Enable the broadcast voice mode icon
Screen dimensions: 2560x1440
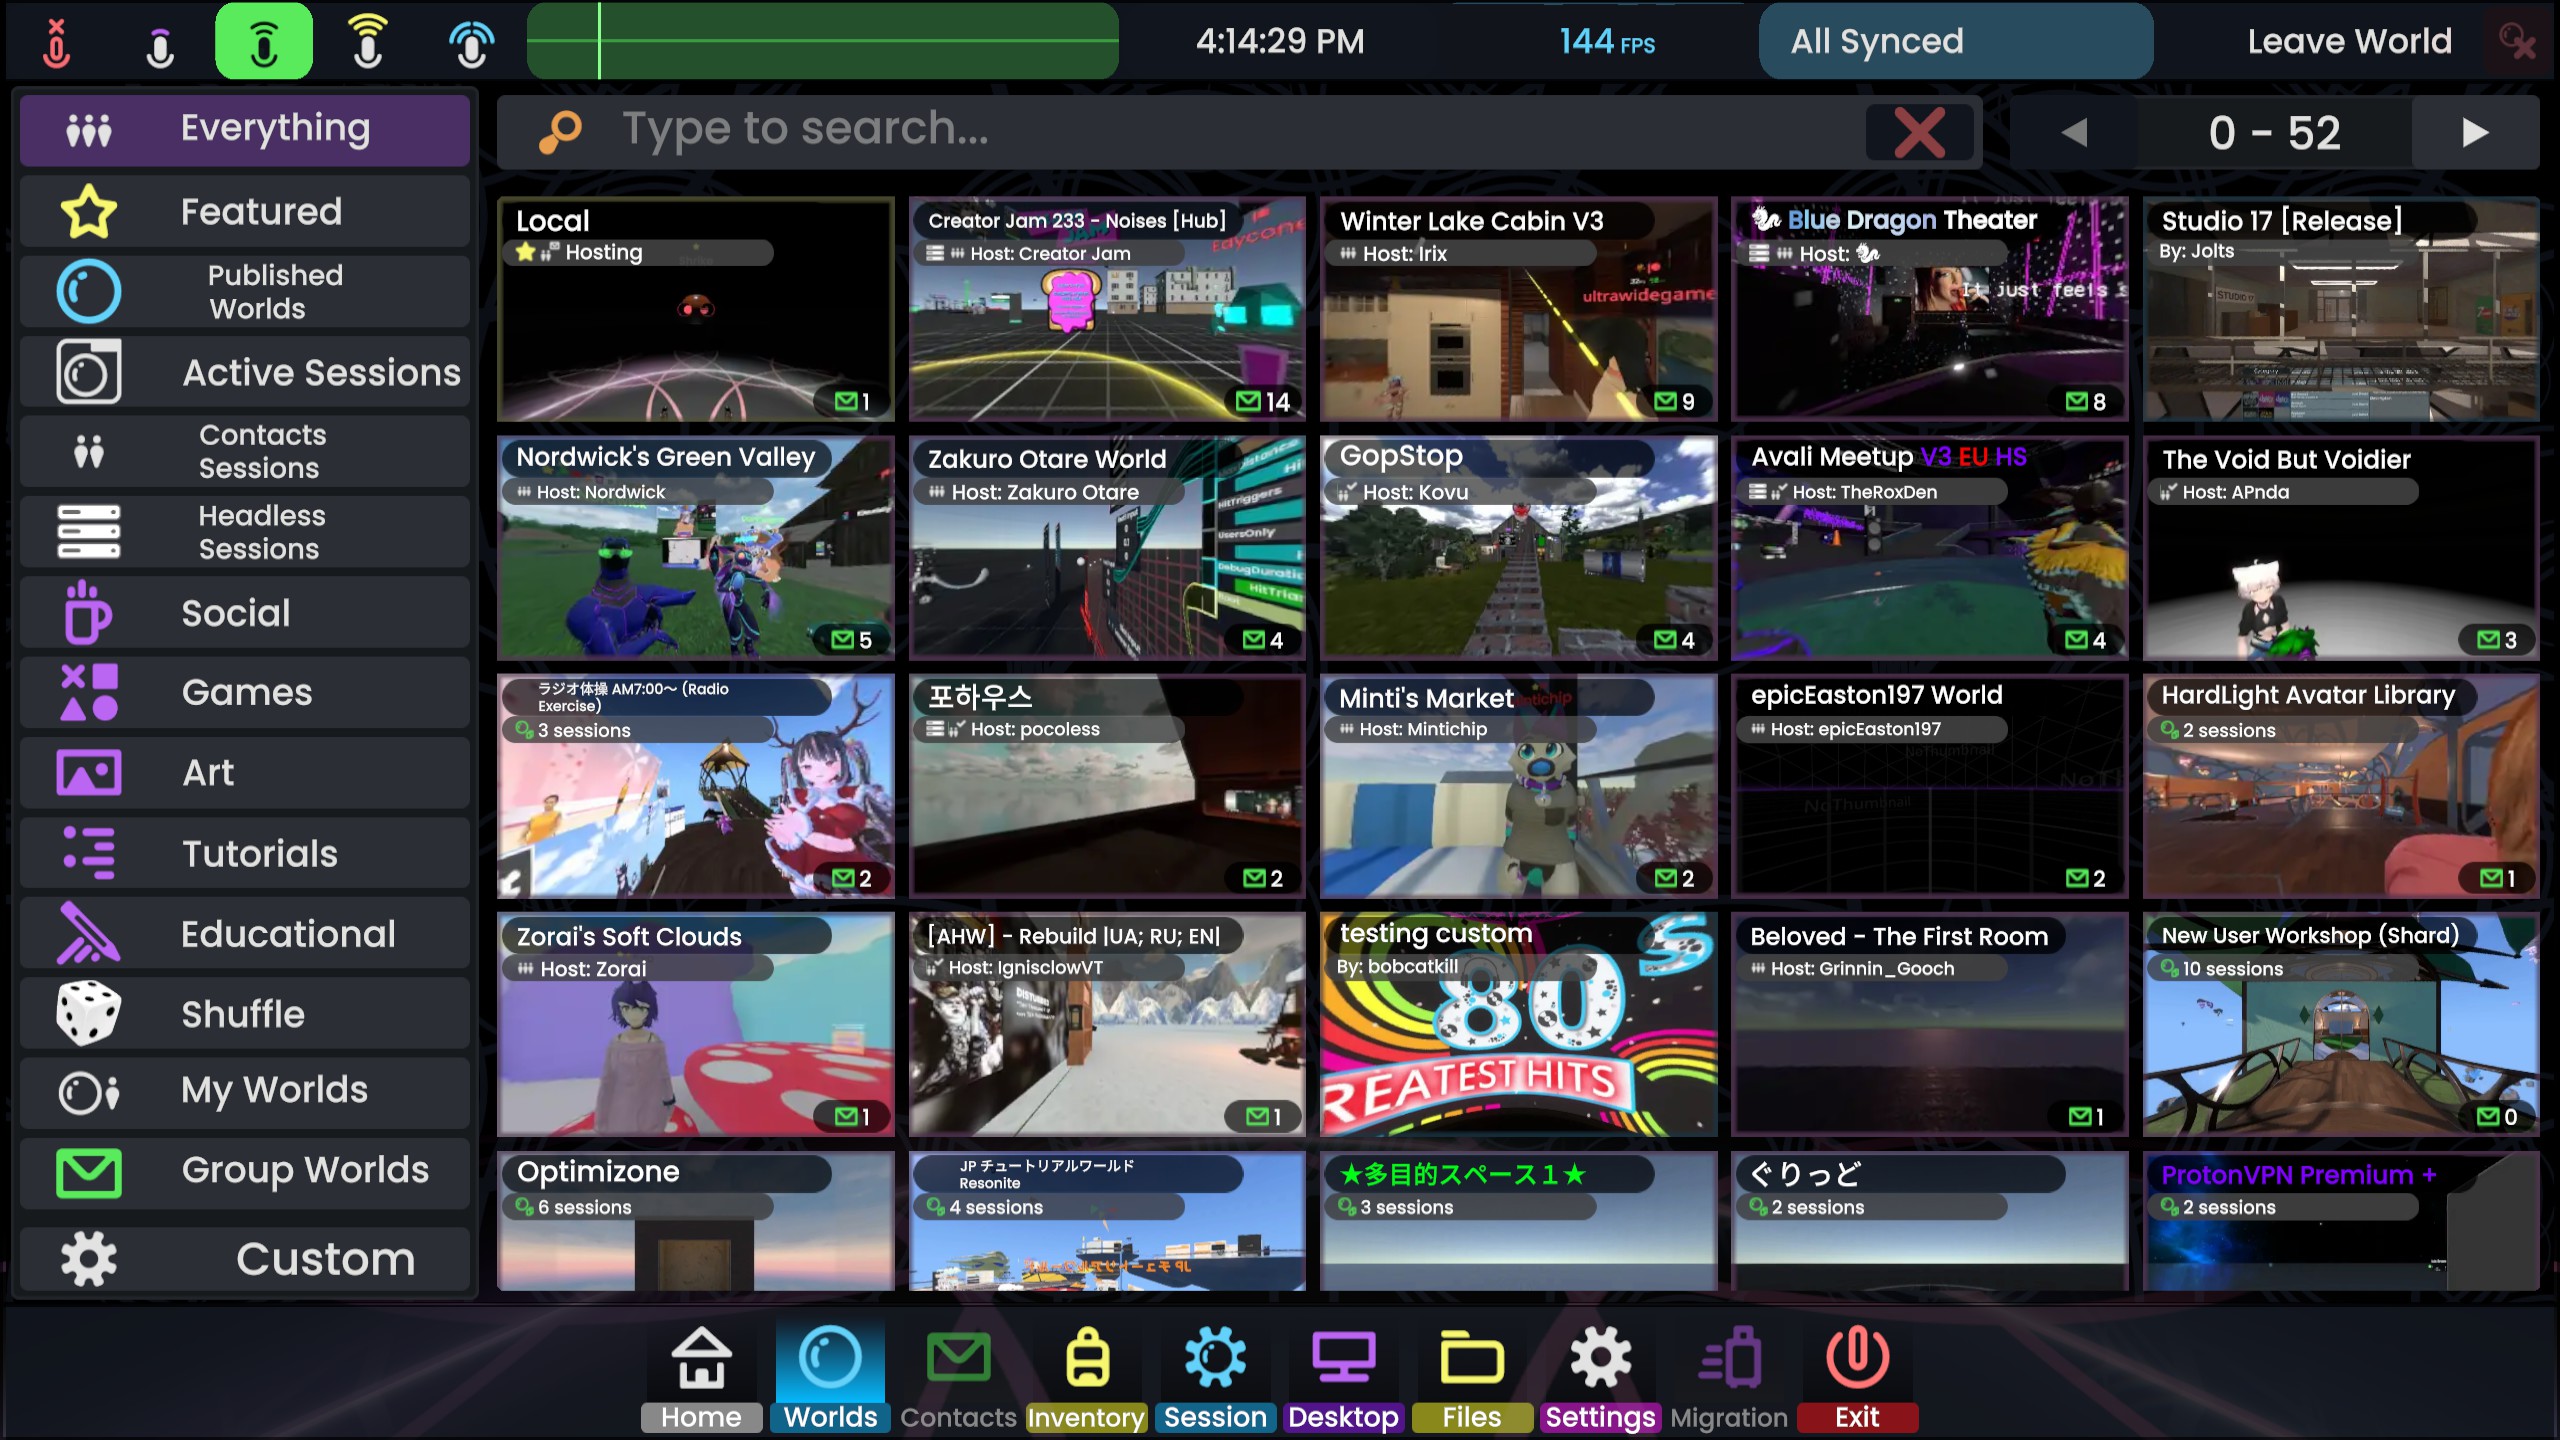coord(471,42)
